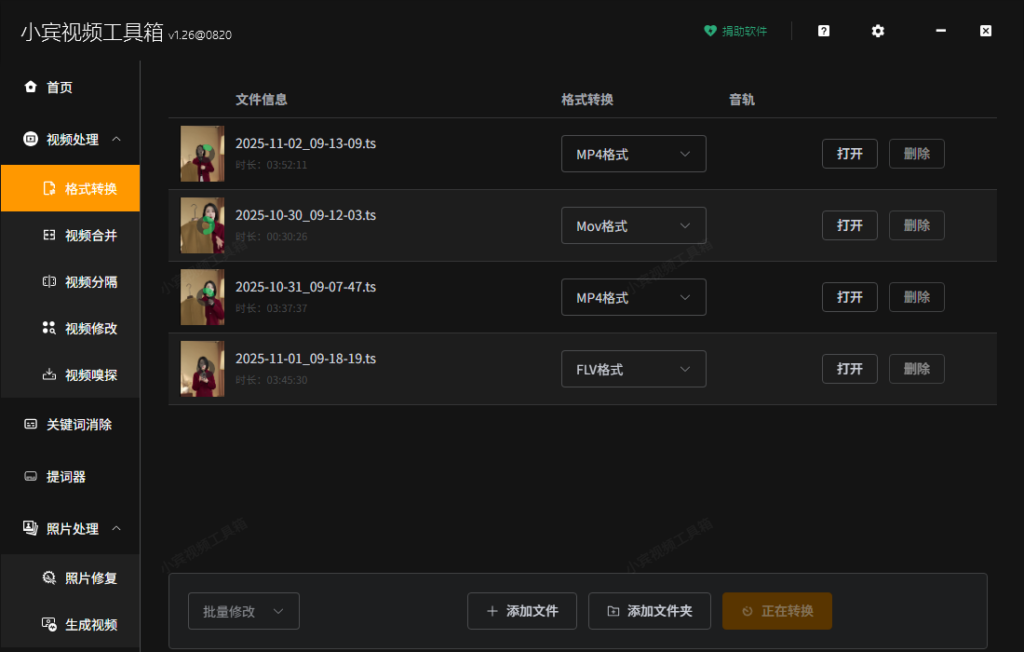Open the settings gear icon

(x=877, y=31)
